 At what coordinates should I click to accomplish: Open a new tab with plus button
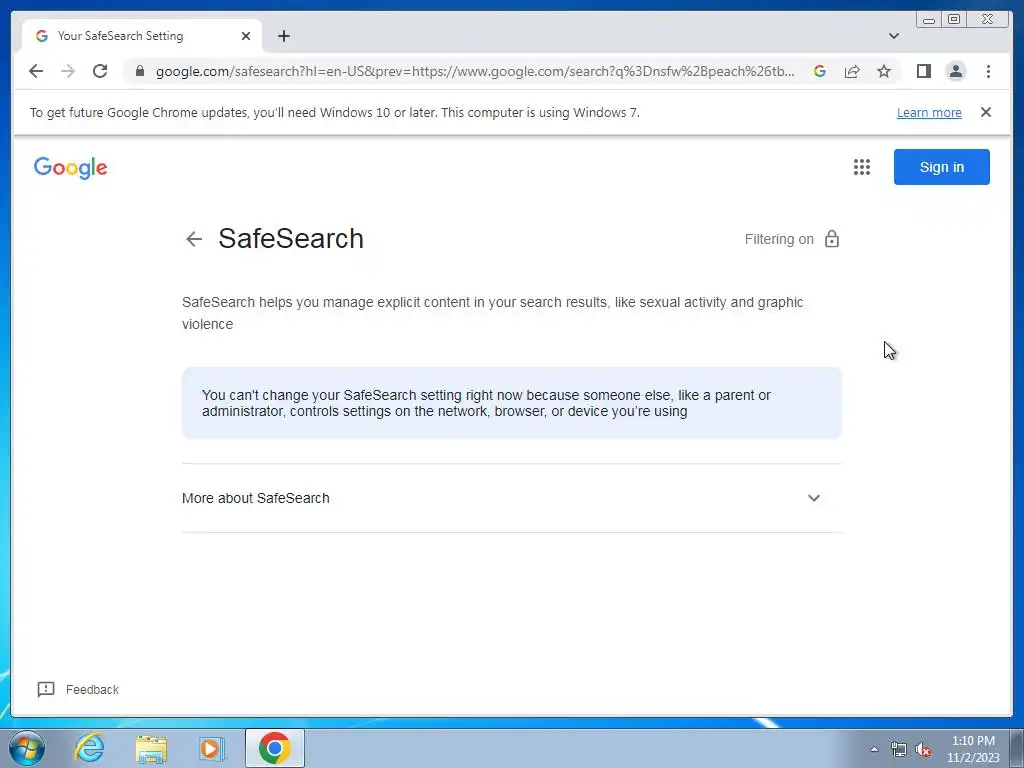[283, 36]
